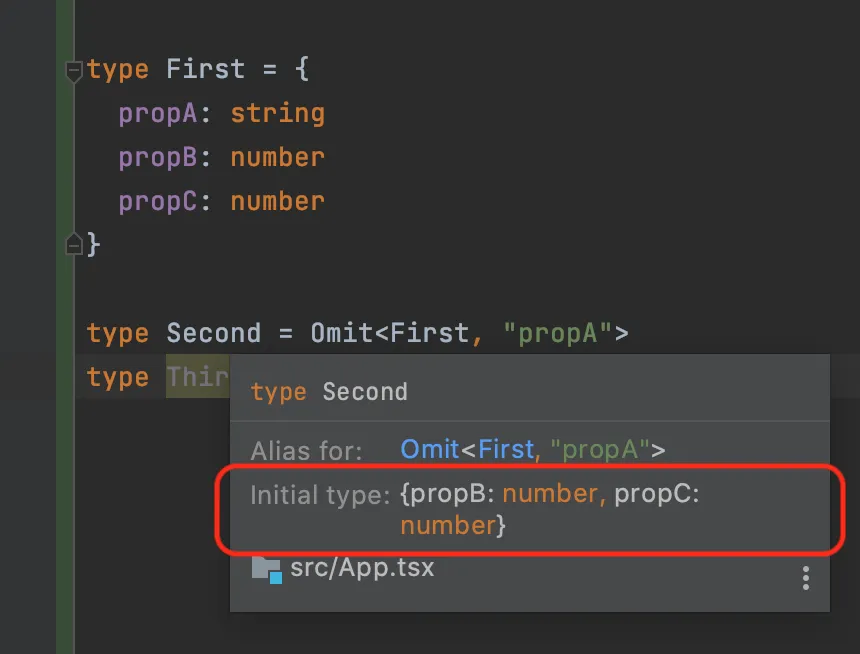Collapse the First type fold marker
This screenshot has height=654, width=860.
click(73, 71)
